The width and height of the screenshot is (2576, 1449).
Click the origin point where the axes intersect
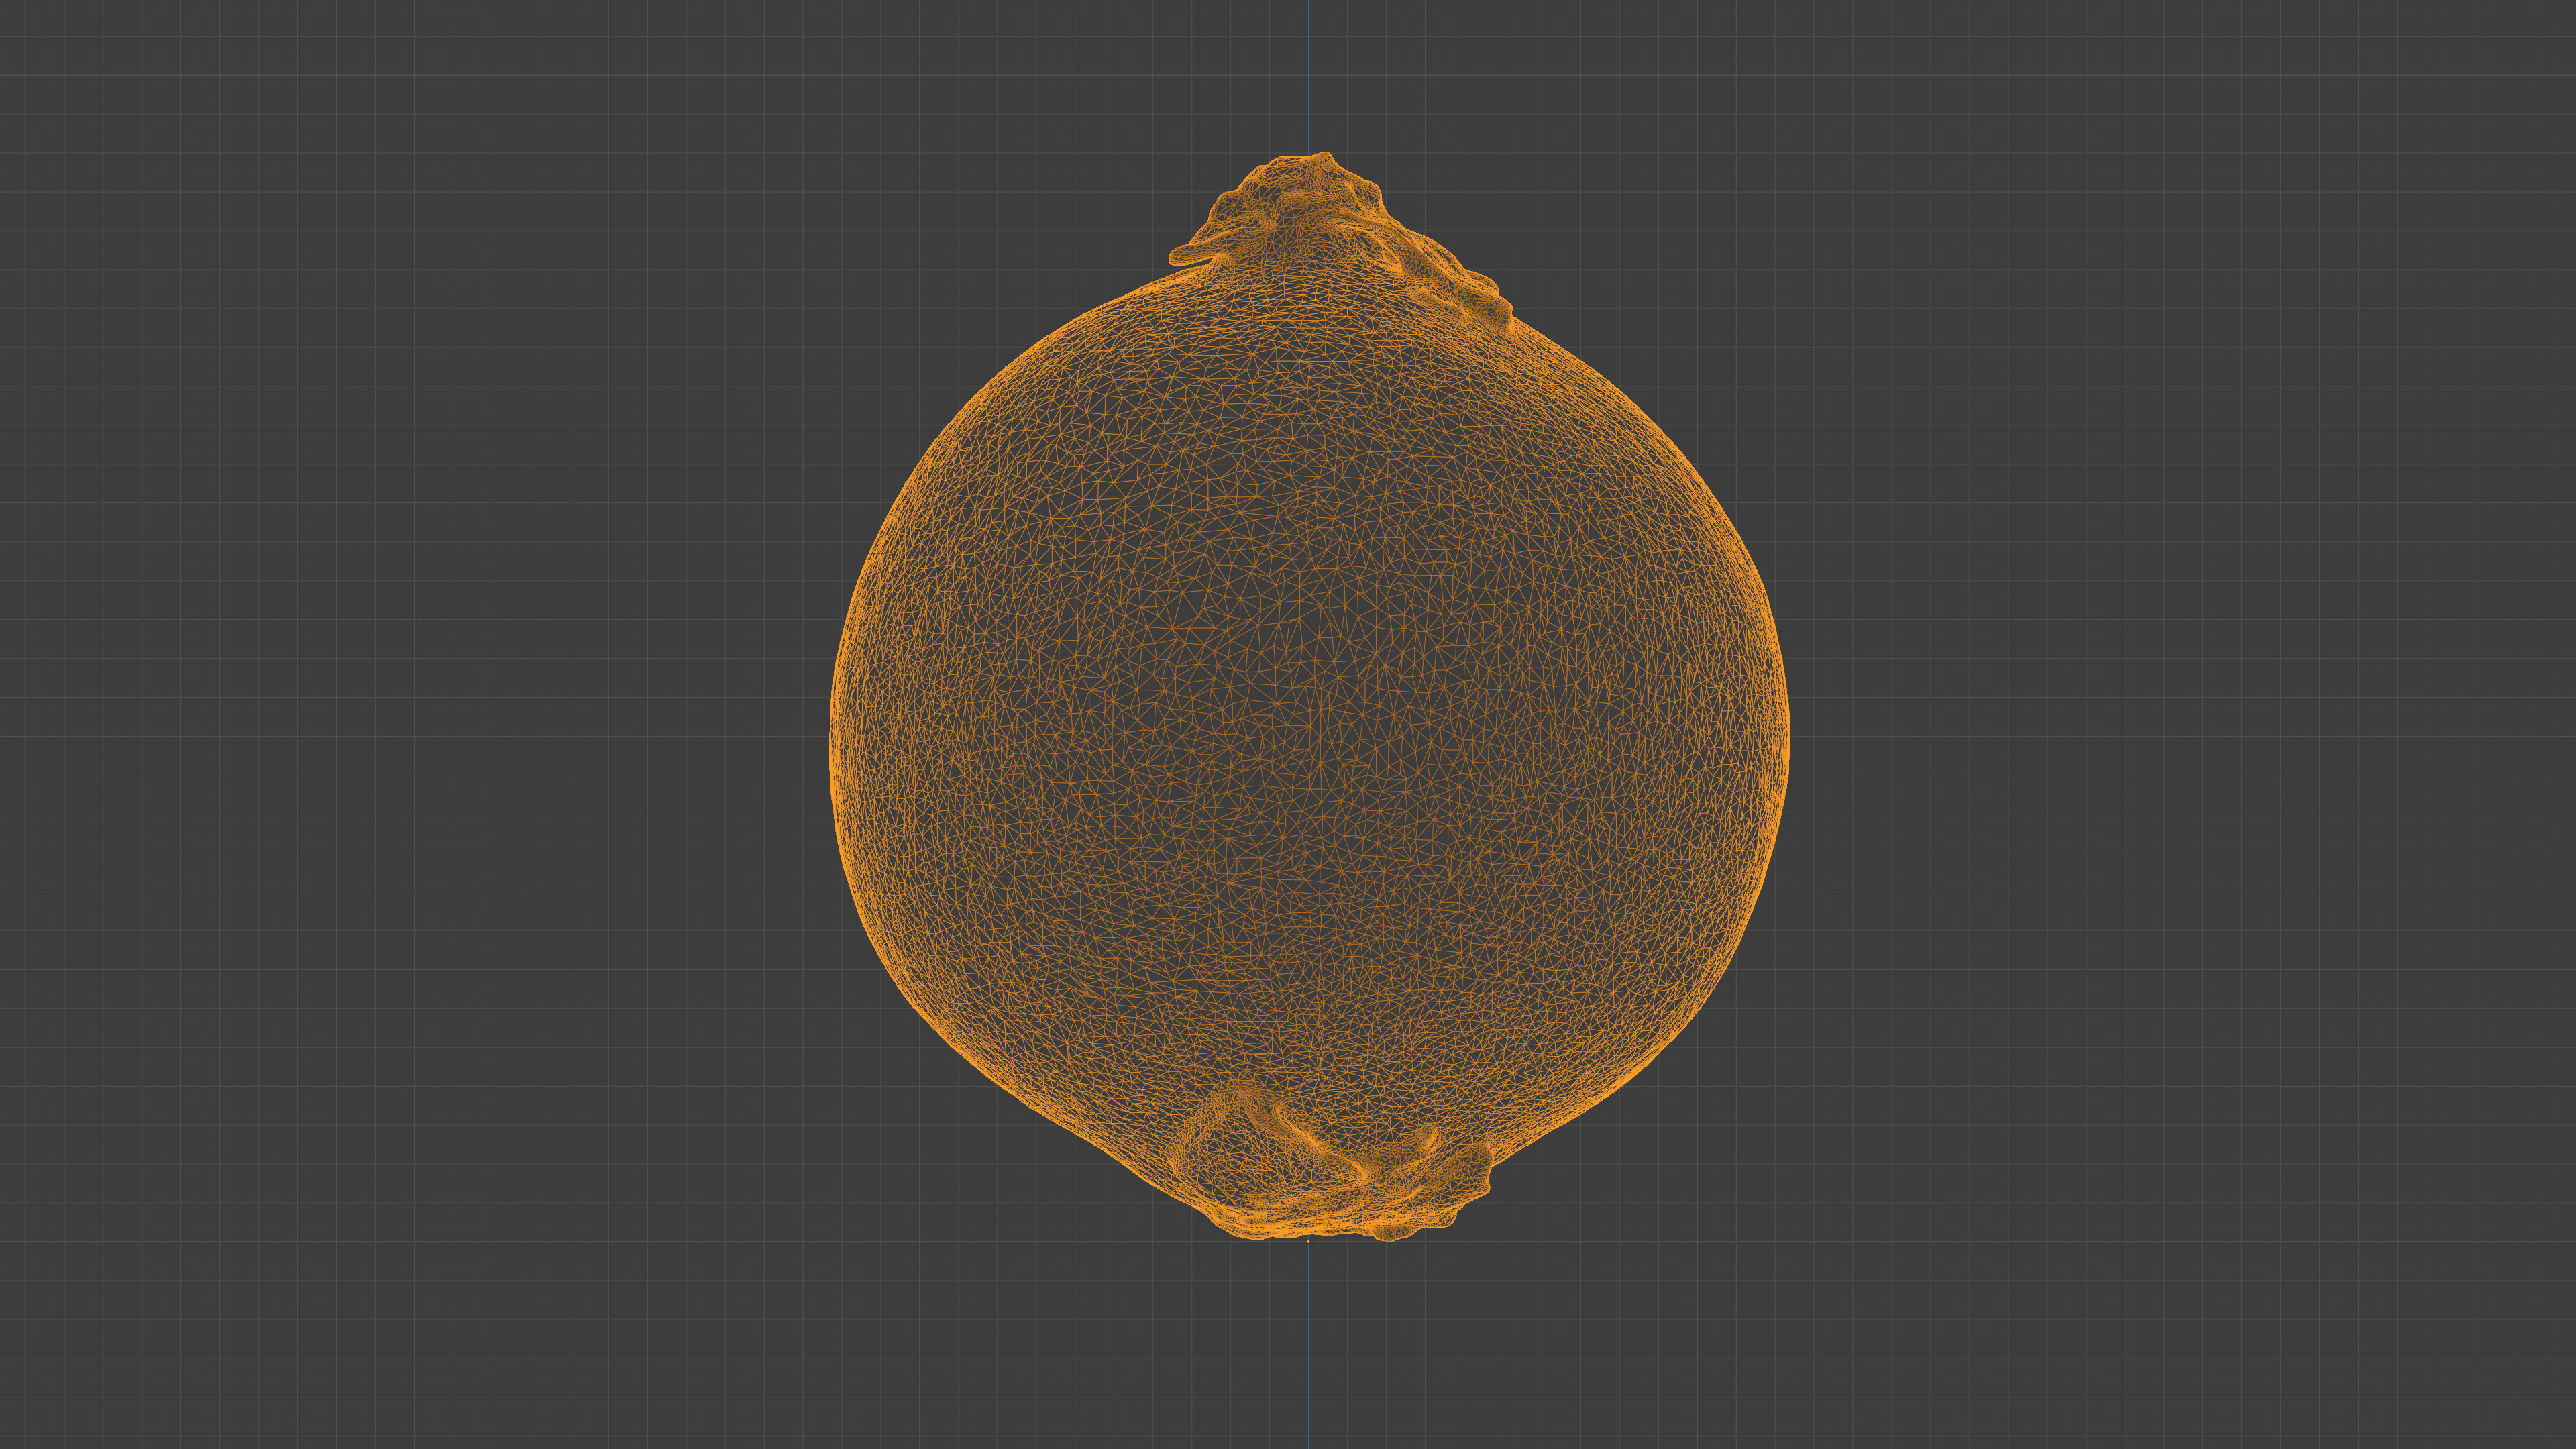tap(1308, 1242)
